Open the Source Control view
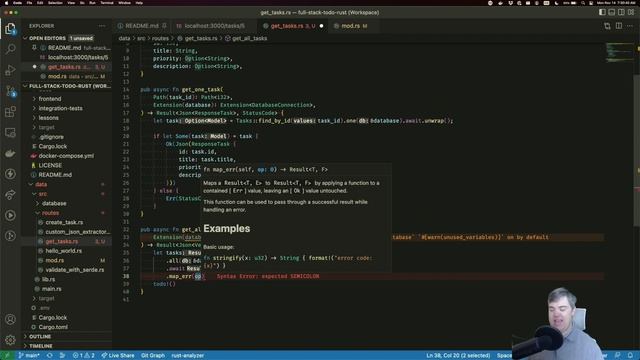Screen dimensions: 640x360 pyautogui.click(x=10, y=91)
